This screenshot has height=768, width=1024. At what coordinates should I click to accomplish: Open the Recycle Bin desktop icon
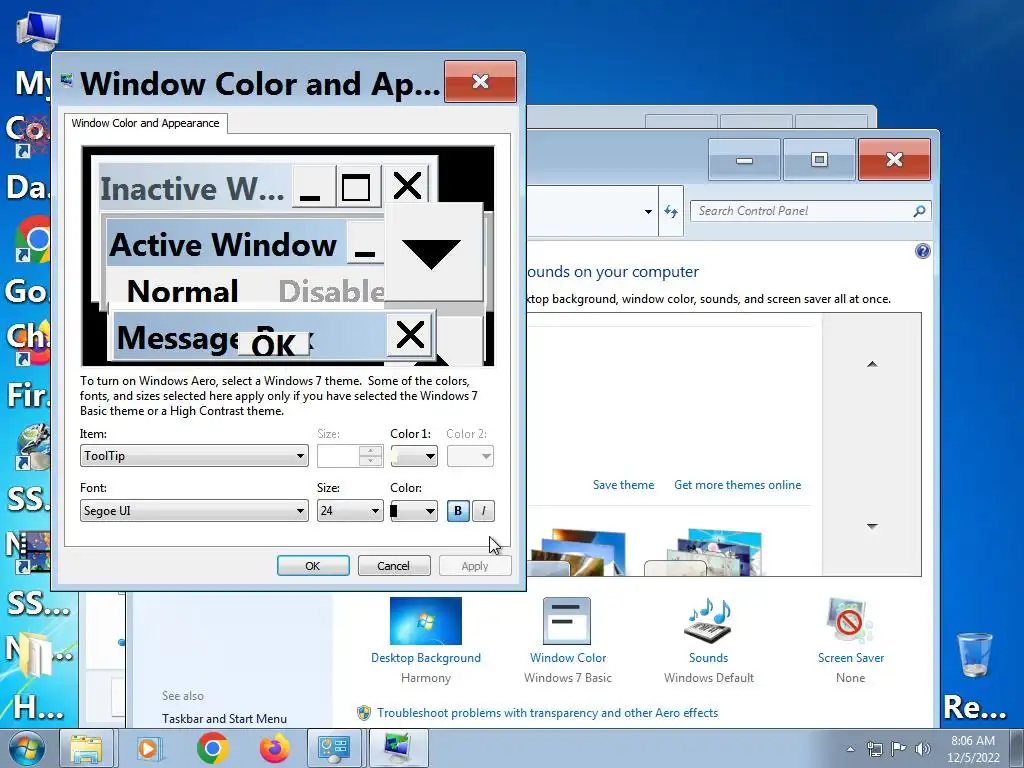point(974,654)
